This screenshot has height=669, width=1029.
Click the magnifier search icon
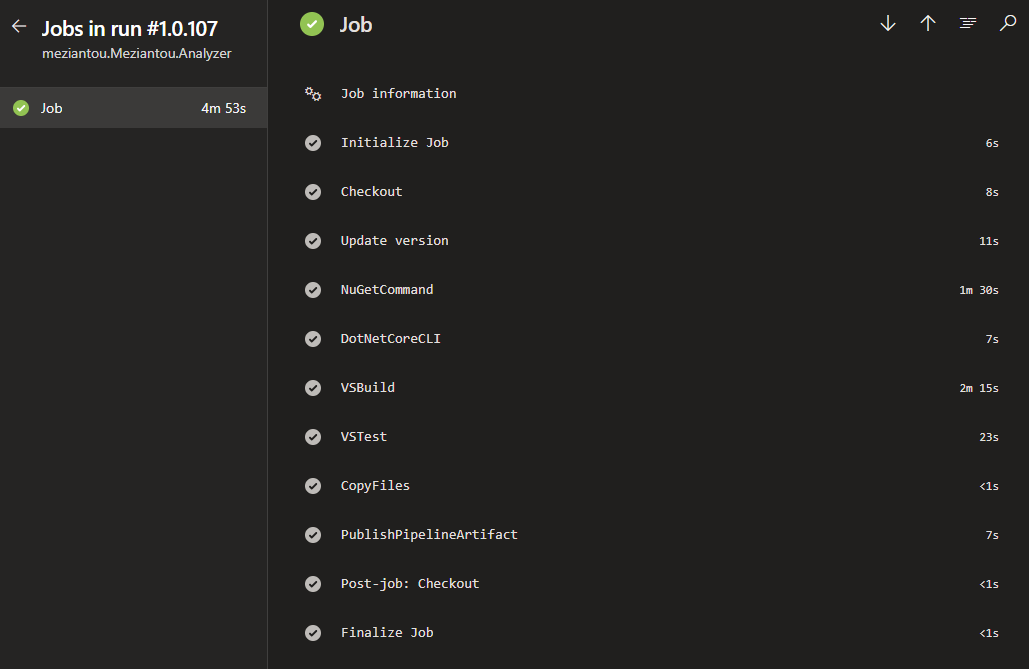pyautogui.click(x=1008, y=24)
